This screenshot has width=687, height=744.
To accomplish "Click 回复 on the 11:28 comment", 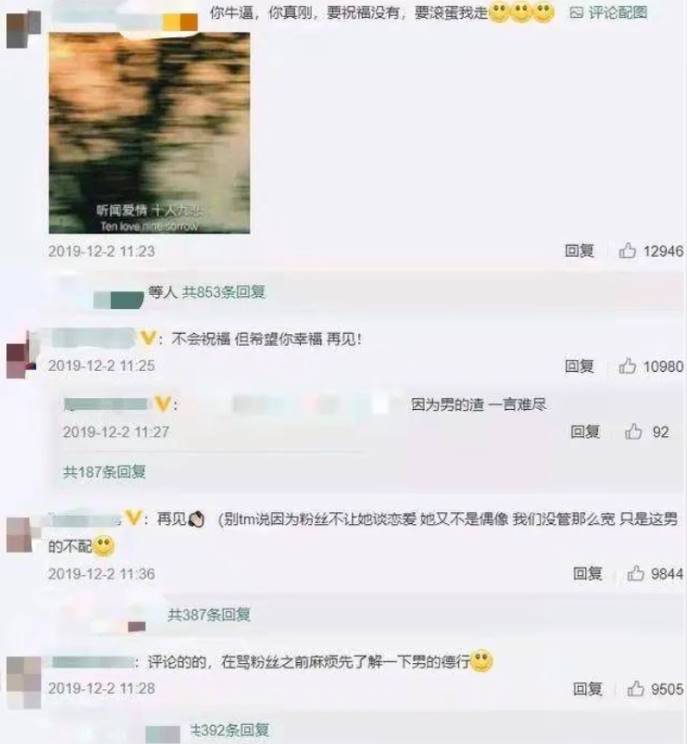I will tap(587, 688).
